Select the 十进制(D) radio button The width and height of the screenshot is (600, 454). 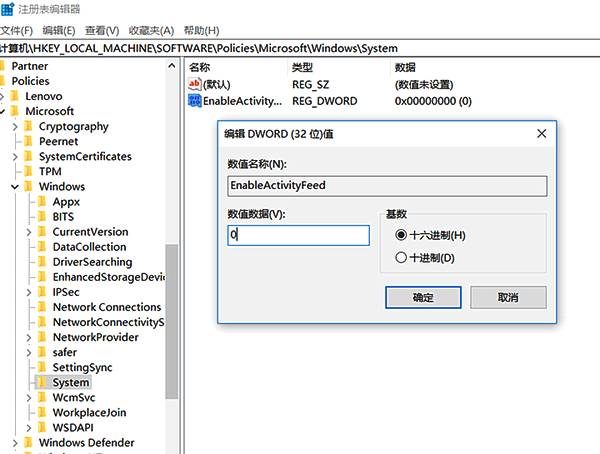point(401,257)
